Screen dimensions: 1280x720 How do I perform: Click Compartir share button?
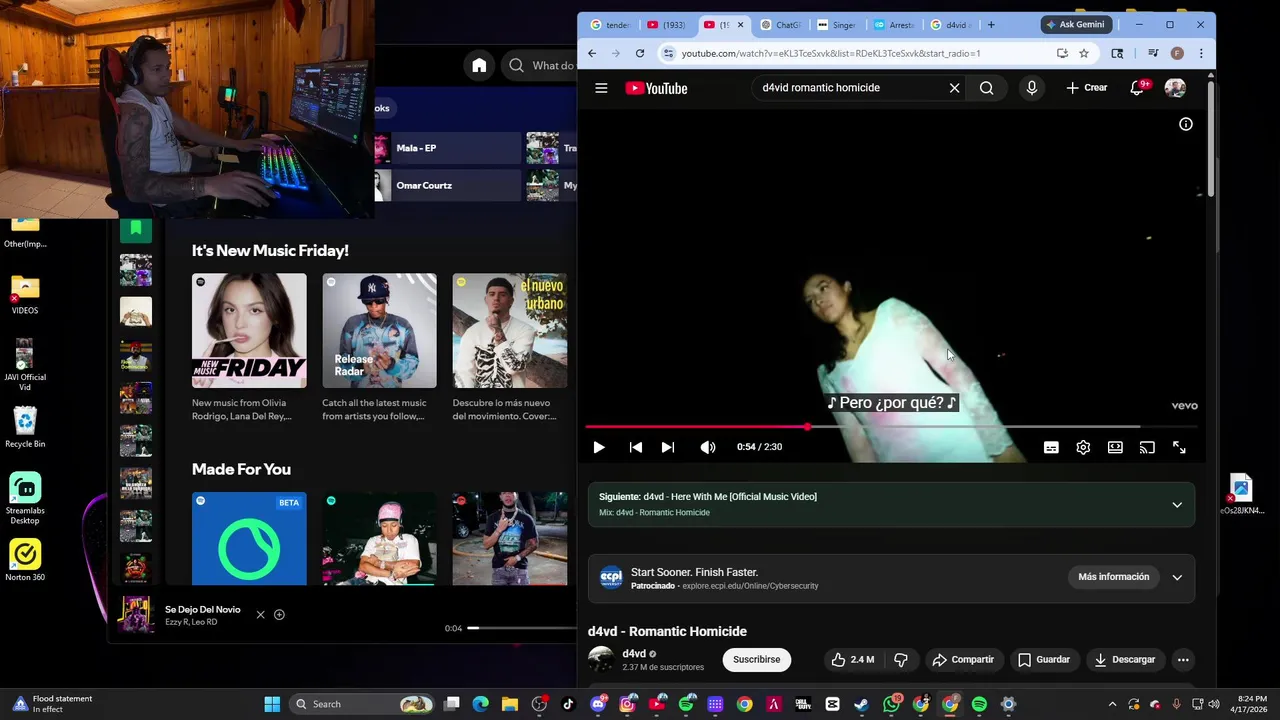tap(962, 659)
